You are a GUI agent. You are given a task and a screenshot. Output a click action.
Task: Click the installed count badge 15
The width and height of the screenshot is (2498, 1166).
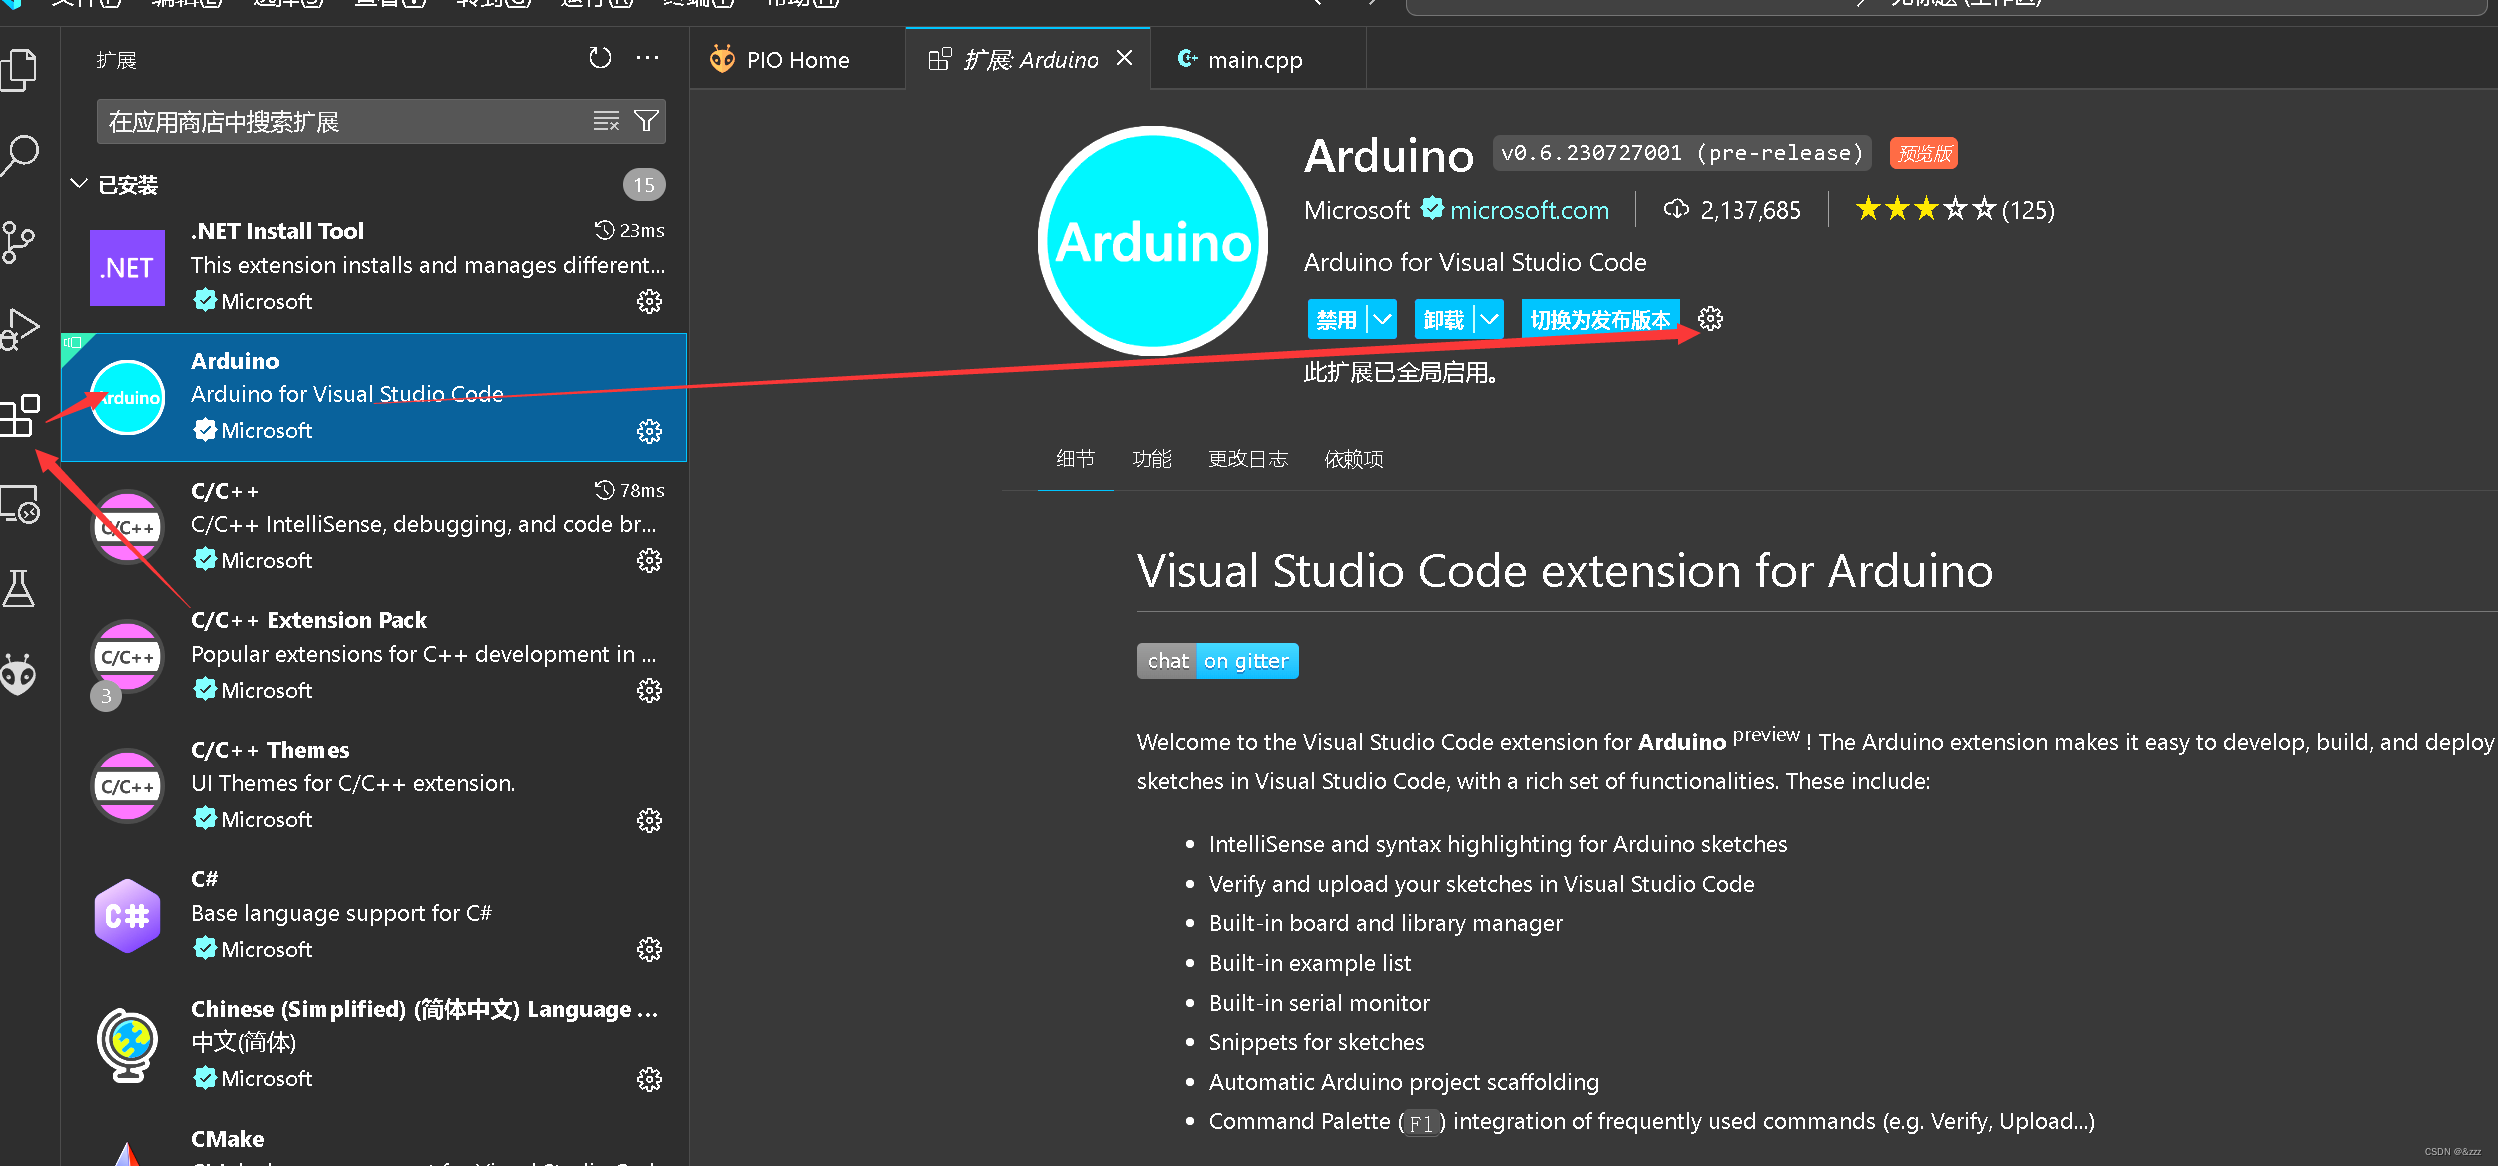(x=644, y=184)
